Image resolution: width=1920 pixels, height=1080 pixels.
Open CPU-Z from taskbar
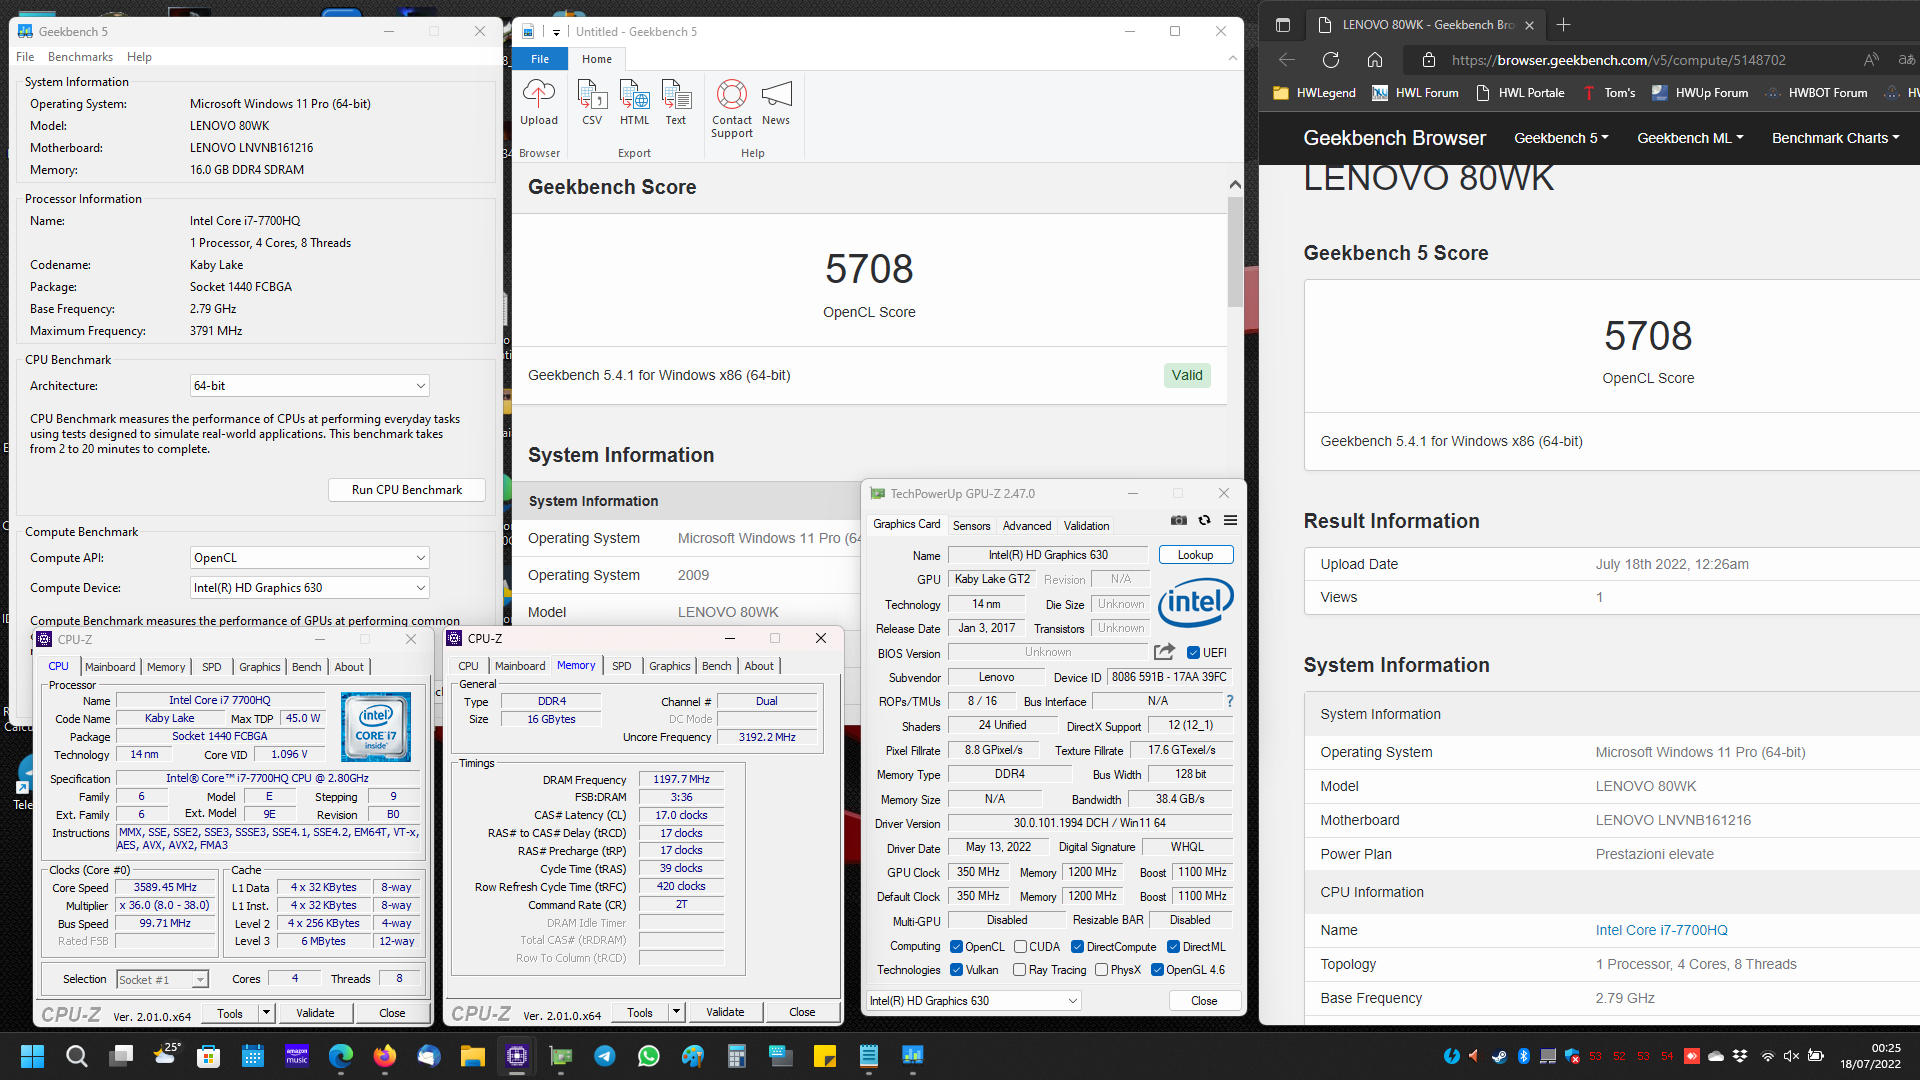pos(517,1056)
